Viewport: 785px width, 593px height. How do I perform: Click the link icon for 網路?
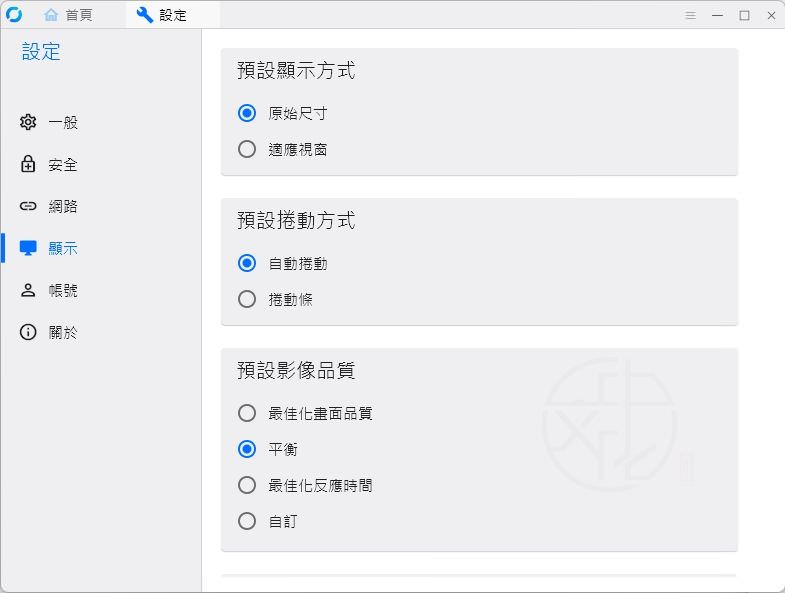[x=28, y=206]
